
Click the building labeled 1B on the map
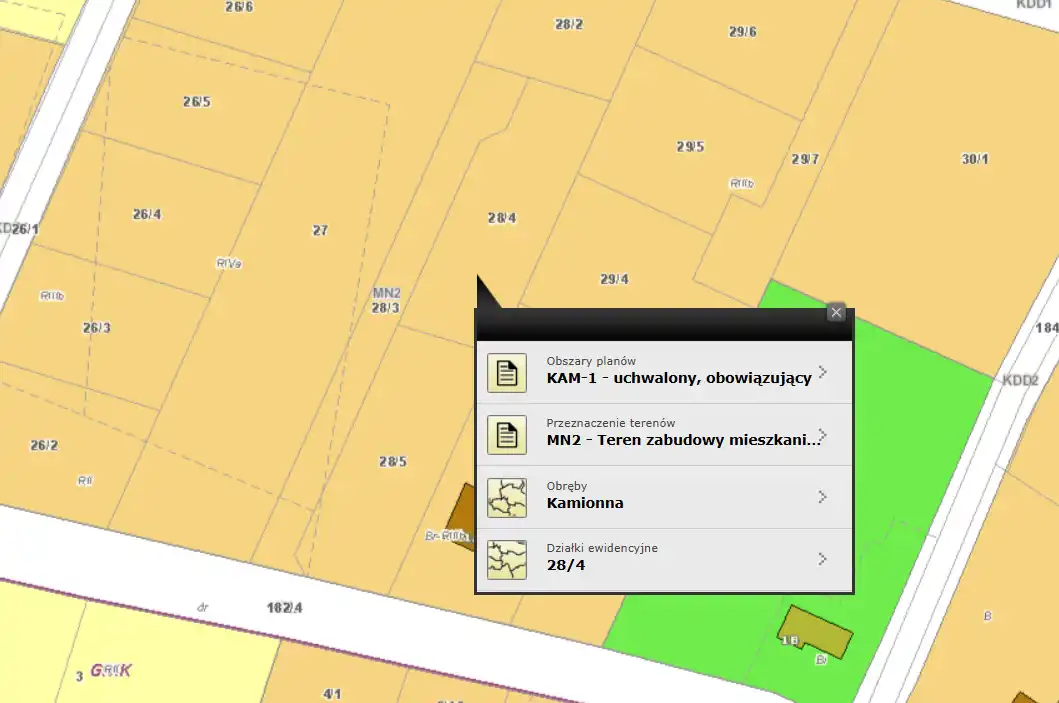point(816,631)
